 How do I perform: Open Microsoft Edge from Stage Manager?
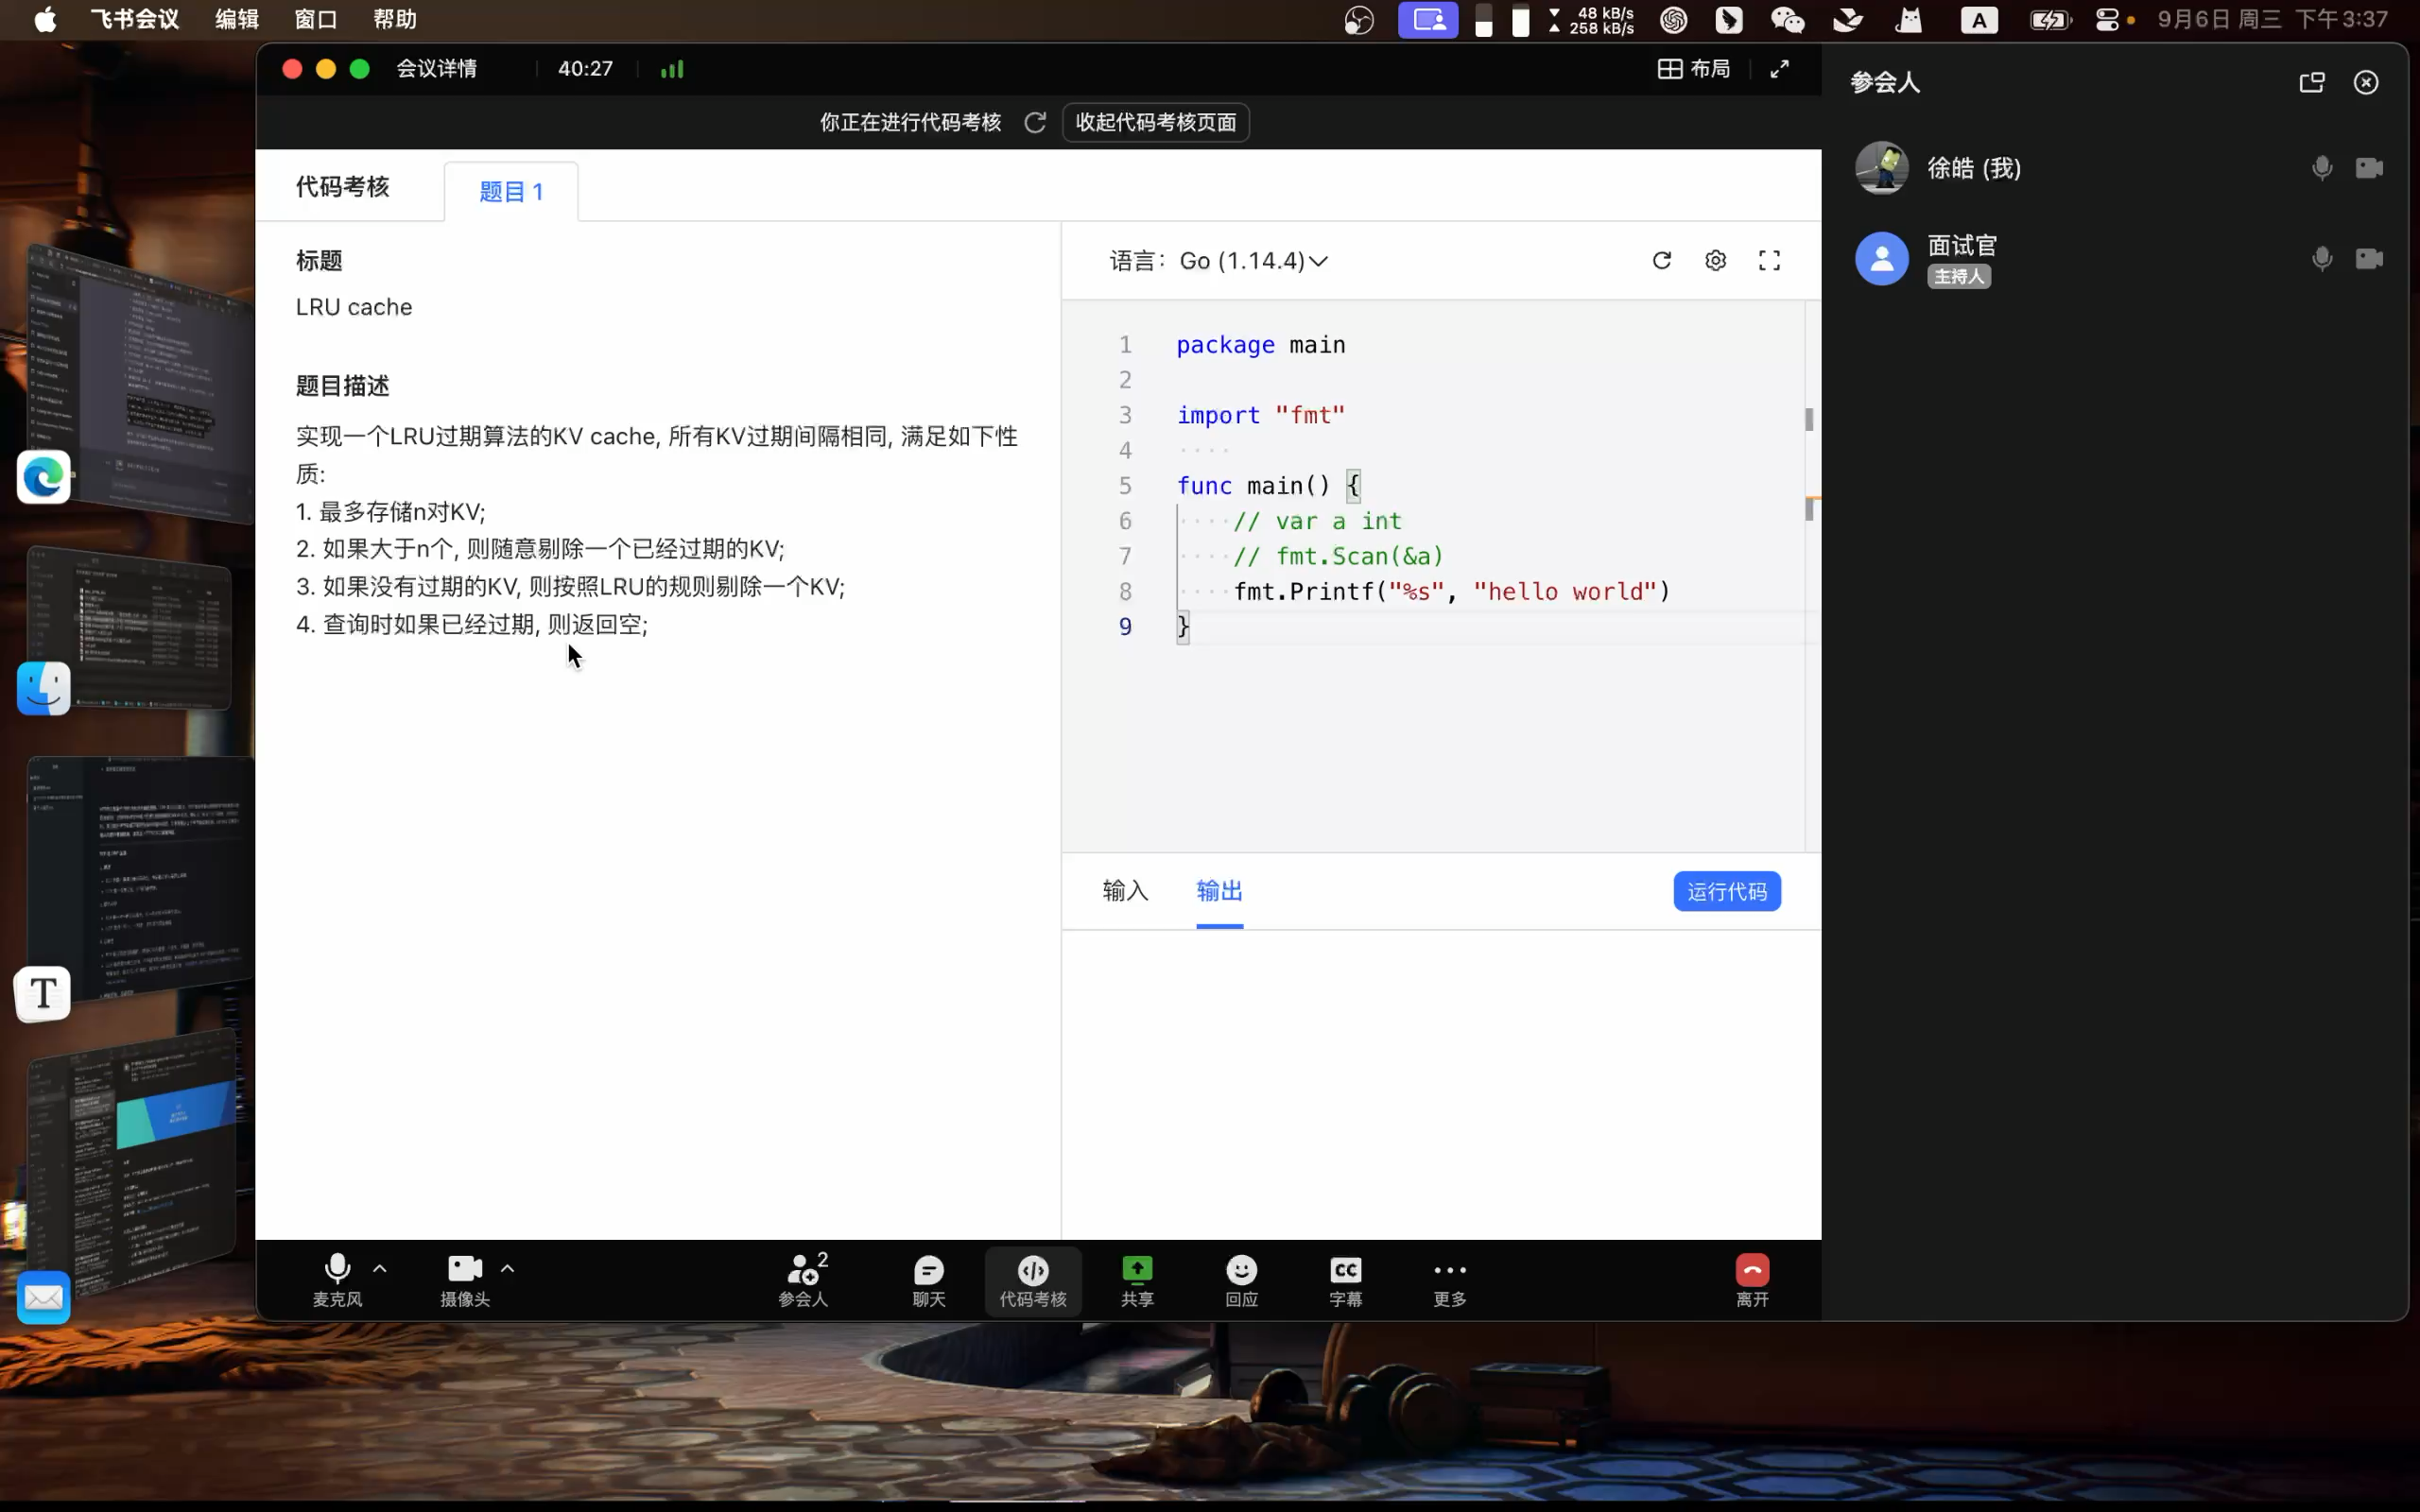(44, 477)
